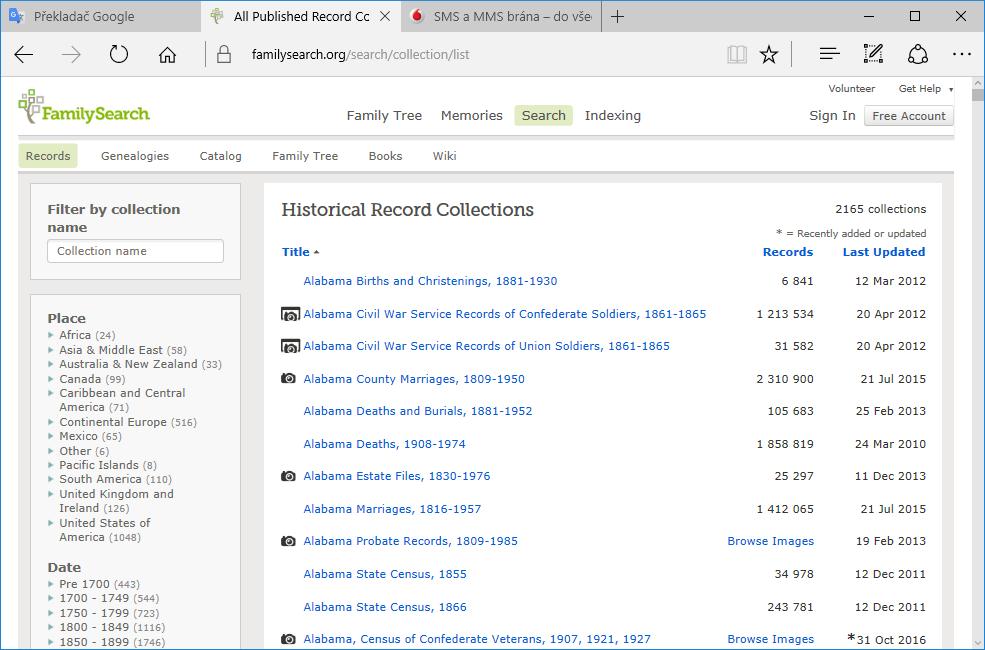Open the Get Help dropdown
This screenshot has height=650, width=985.
point(925,89)
